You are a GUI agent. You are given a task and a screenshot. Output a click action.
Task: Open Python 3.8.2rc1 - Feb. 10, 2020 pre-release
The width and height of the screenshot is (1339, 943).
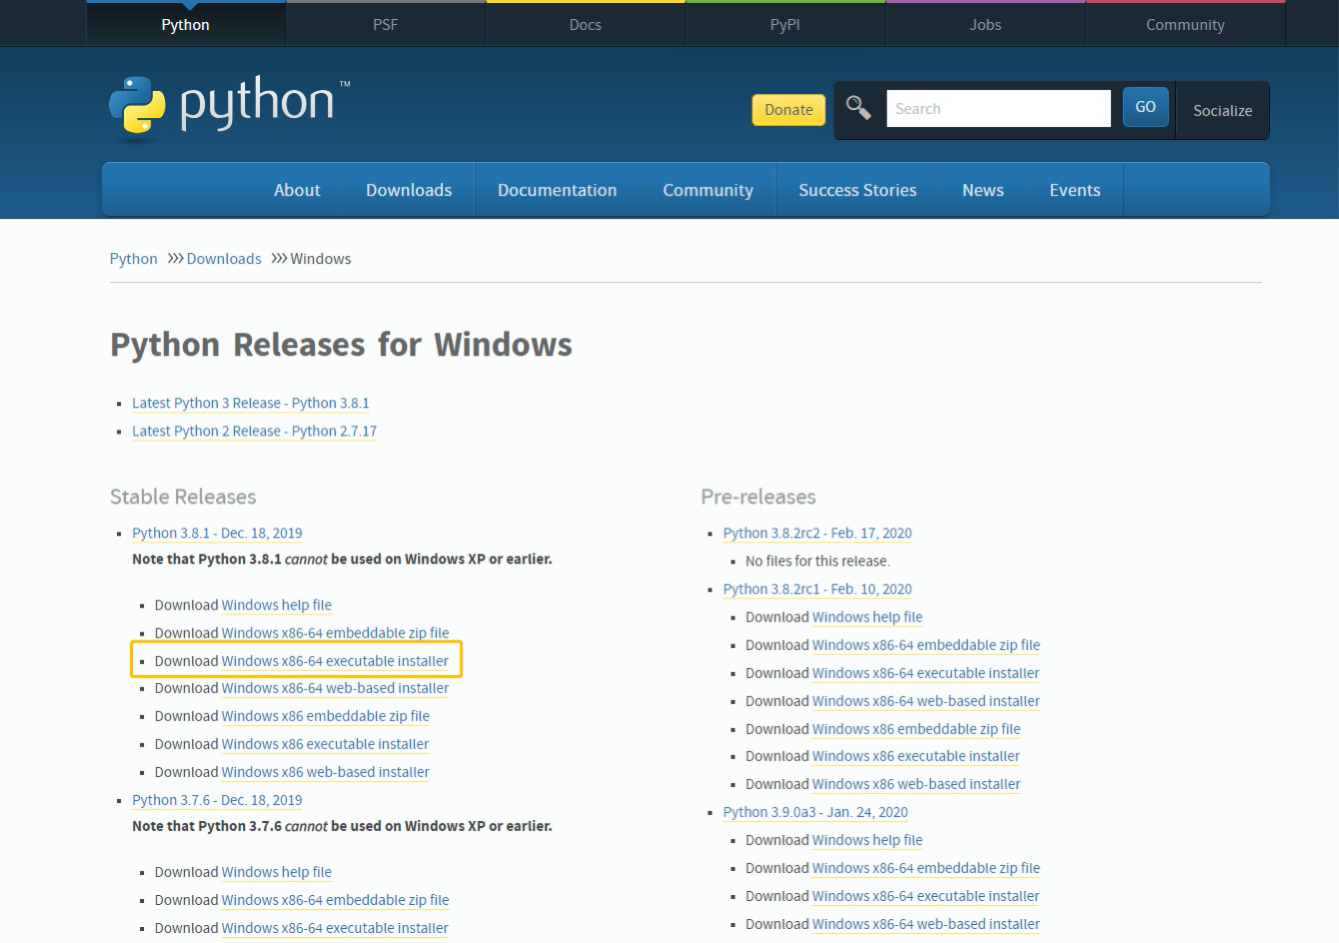pos(818,589)
